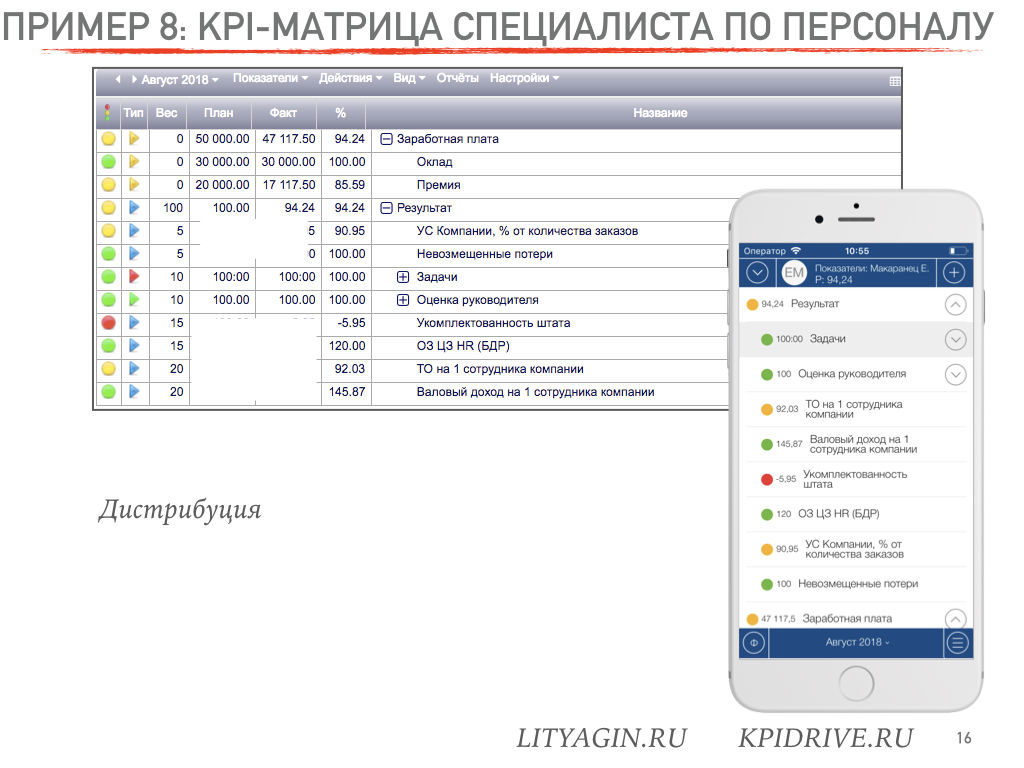The image size is (1024, 768).
Task: Open the Действия menu
Action: click(351, 78)
